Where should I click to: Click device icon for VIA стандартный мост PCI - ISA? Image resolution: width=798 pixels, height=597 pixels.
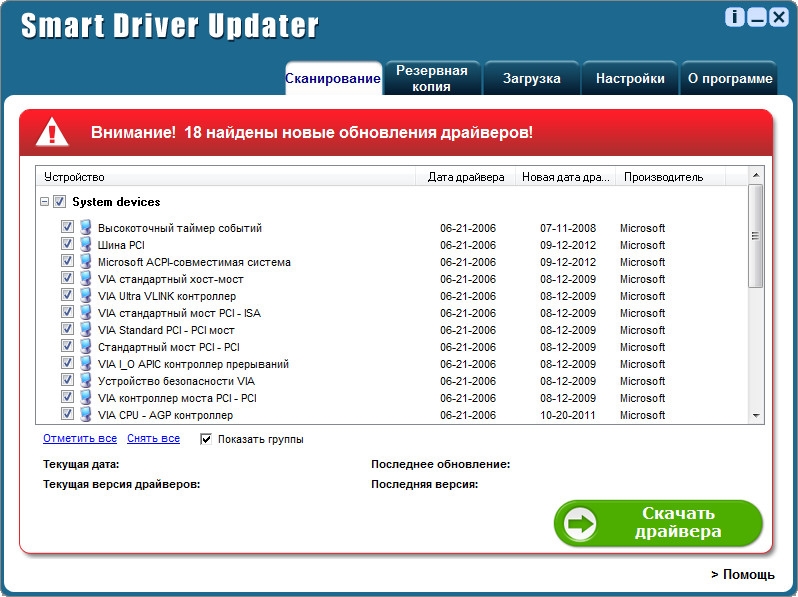86,312
